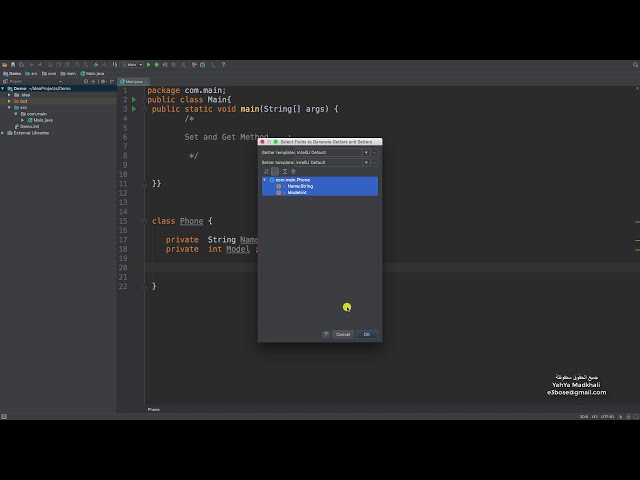Click the tool windows icon in the status bar

tap(4, 416)
